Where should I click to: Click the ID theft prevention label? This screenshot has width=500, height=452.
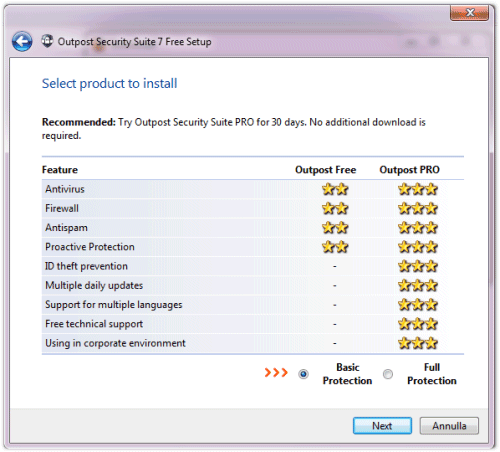point(86,266)
